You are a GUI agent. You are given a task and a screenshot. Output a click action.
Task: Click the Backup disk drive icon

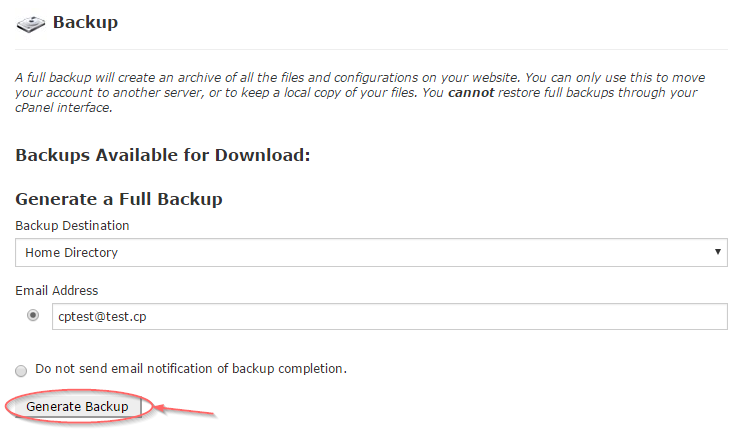click(30, 23)
